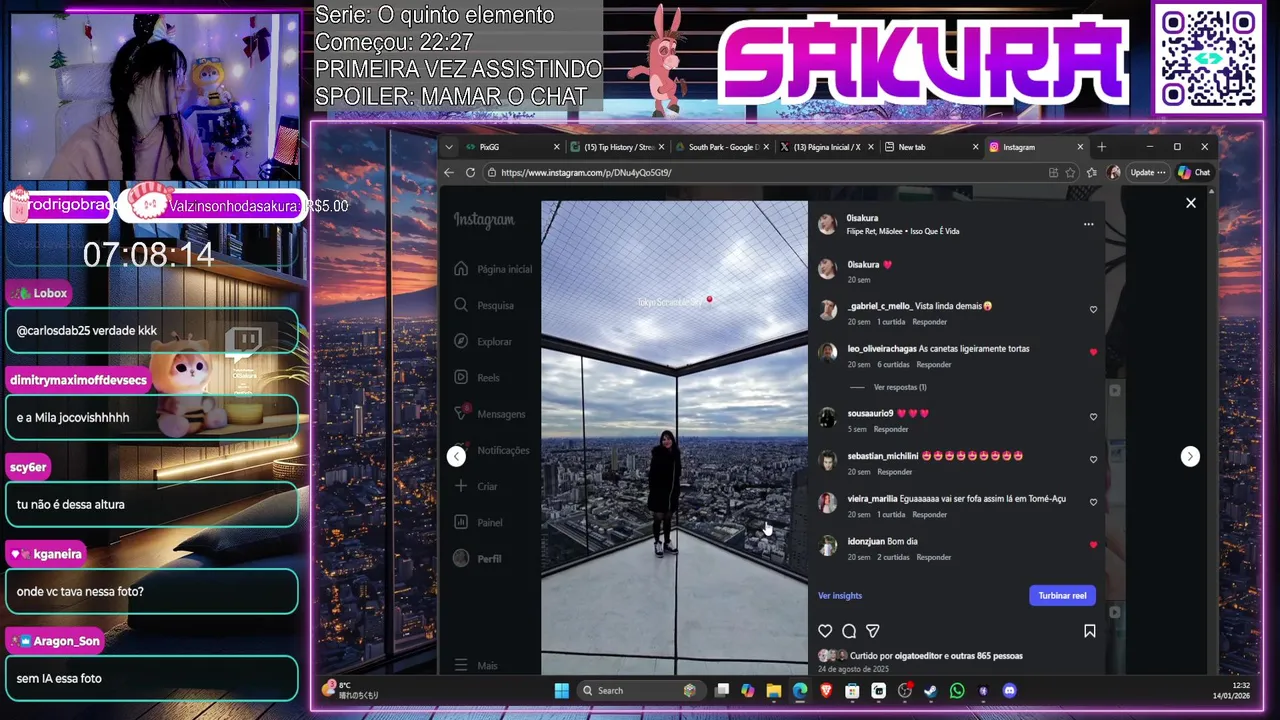
Task: Open File Explorer from taskbar
Action: [774, 690]
